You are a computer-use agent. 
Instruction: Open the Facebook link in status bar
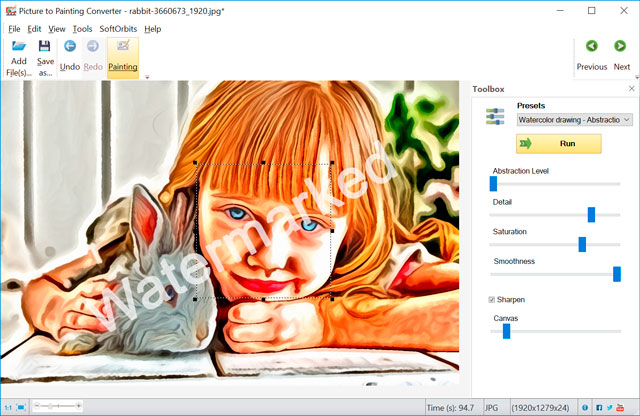(599, 408)
